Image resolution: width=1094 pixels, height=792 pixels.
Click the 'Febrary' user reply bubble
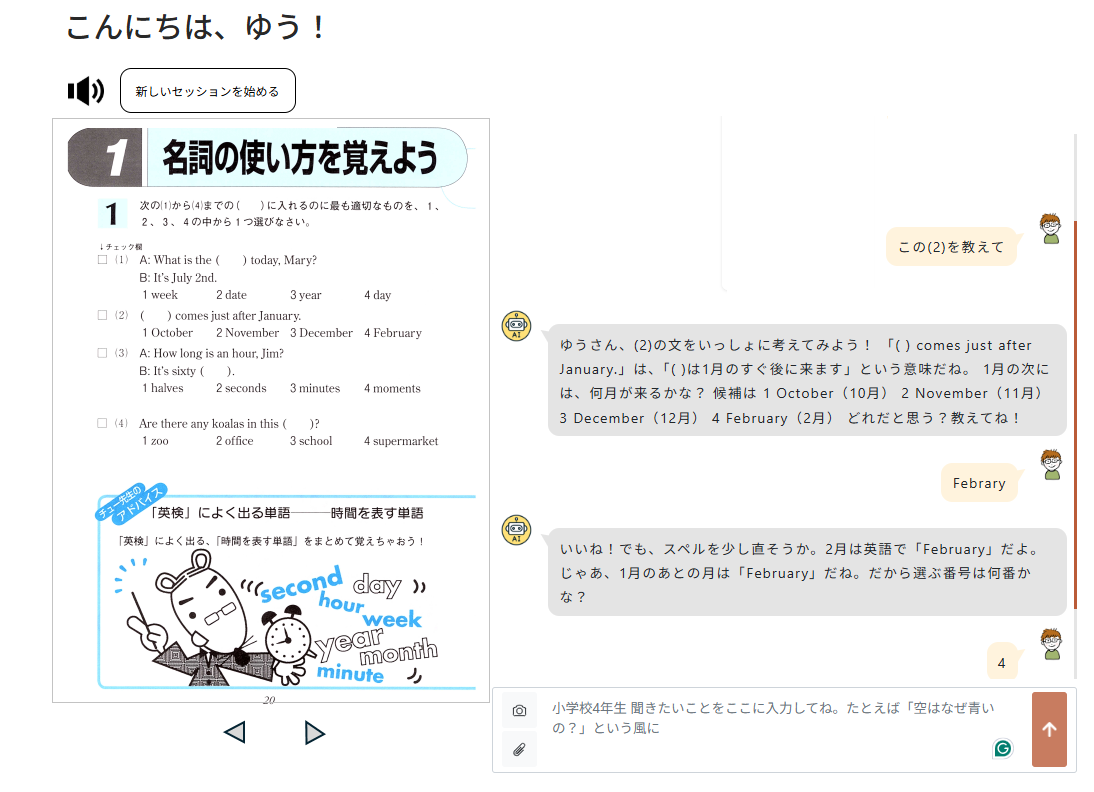point(979,483)
